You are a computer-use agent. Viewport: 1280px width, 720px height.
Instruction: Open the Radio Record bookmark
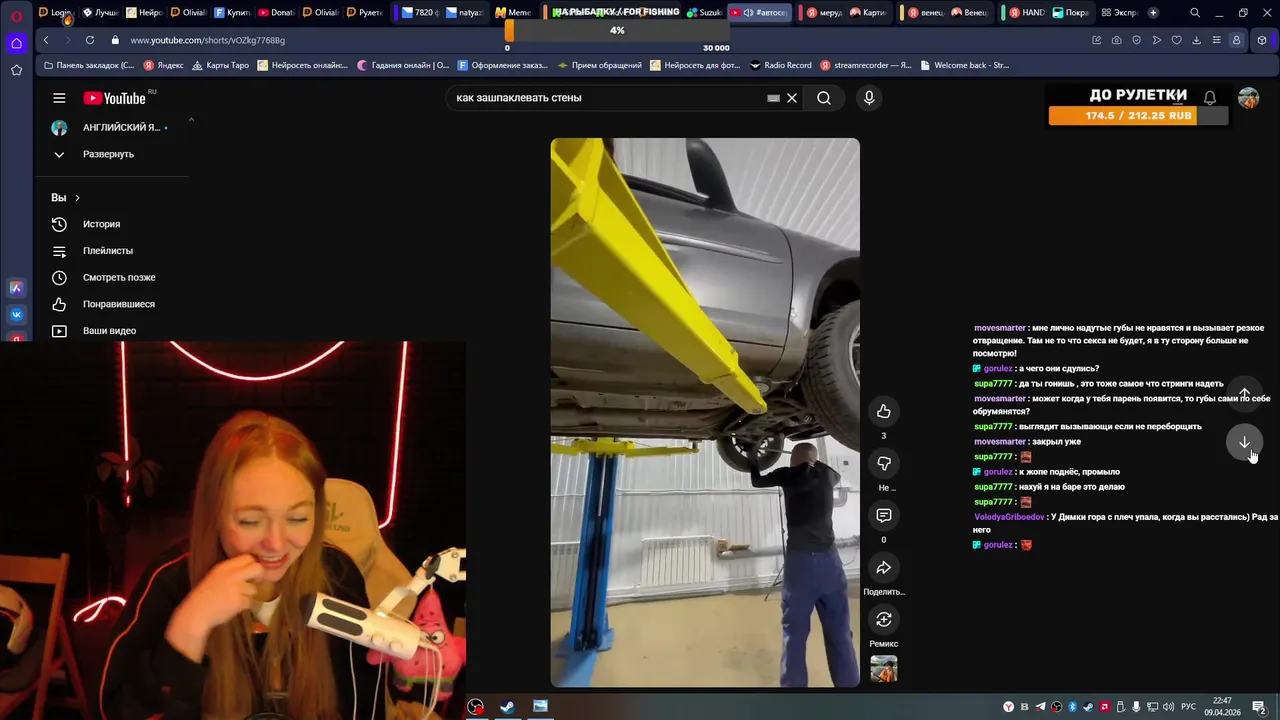(x=781, y=65)
